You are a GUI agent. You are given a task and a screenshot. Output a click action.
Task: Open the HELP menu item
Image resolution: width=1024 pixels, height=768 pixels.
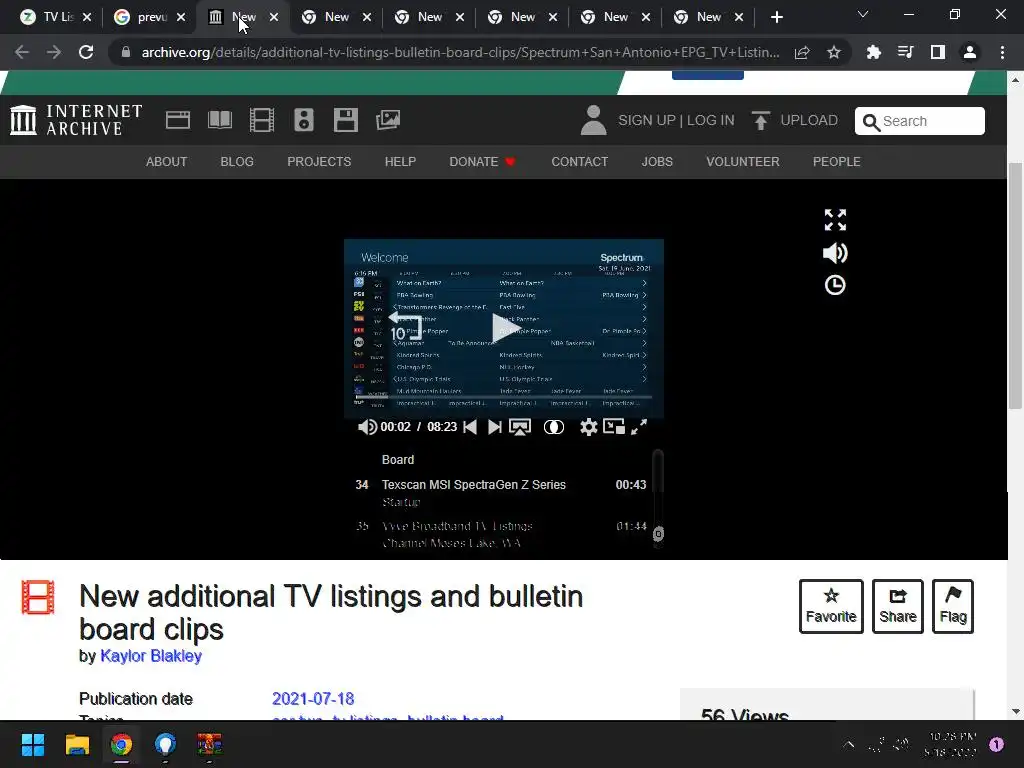400,161
